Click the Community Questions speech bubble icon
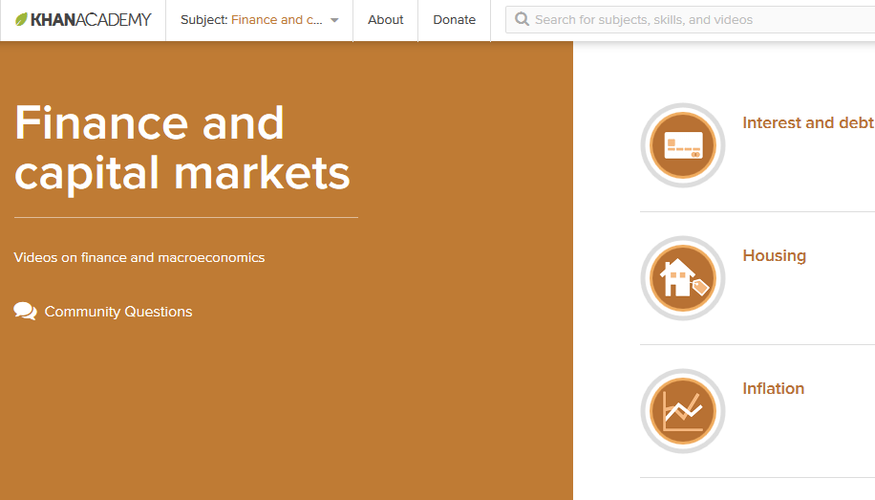The width and height of the screenshot is (875, 500). pyautogui.click(x=25, y=311)
